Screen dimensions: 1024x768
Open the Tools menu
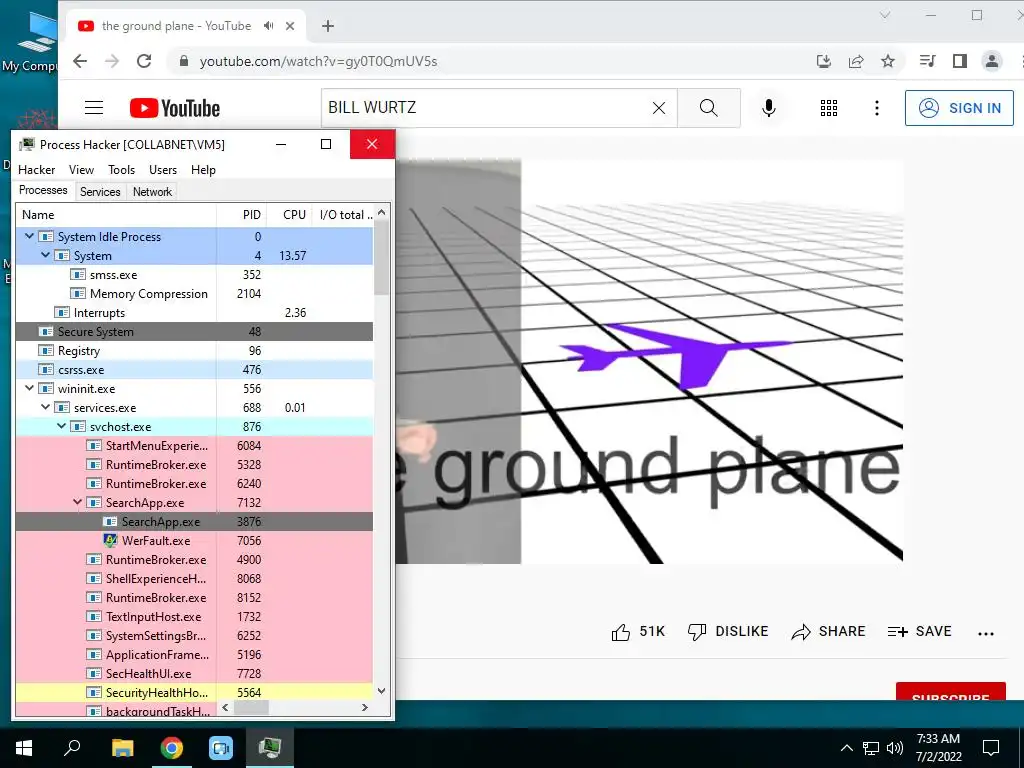pos(121,170)
